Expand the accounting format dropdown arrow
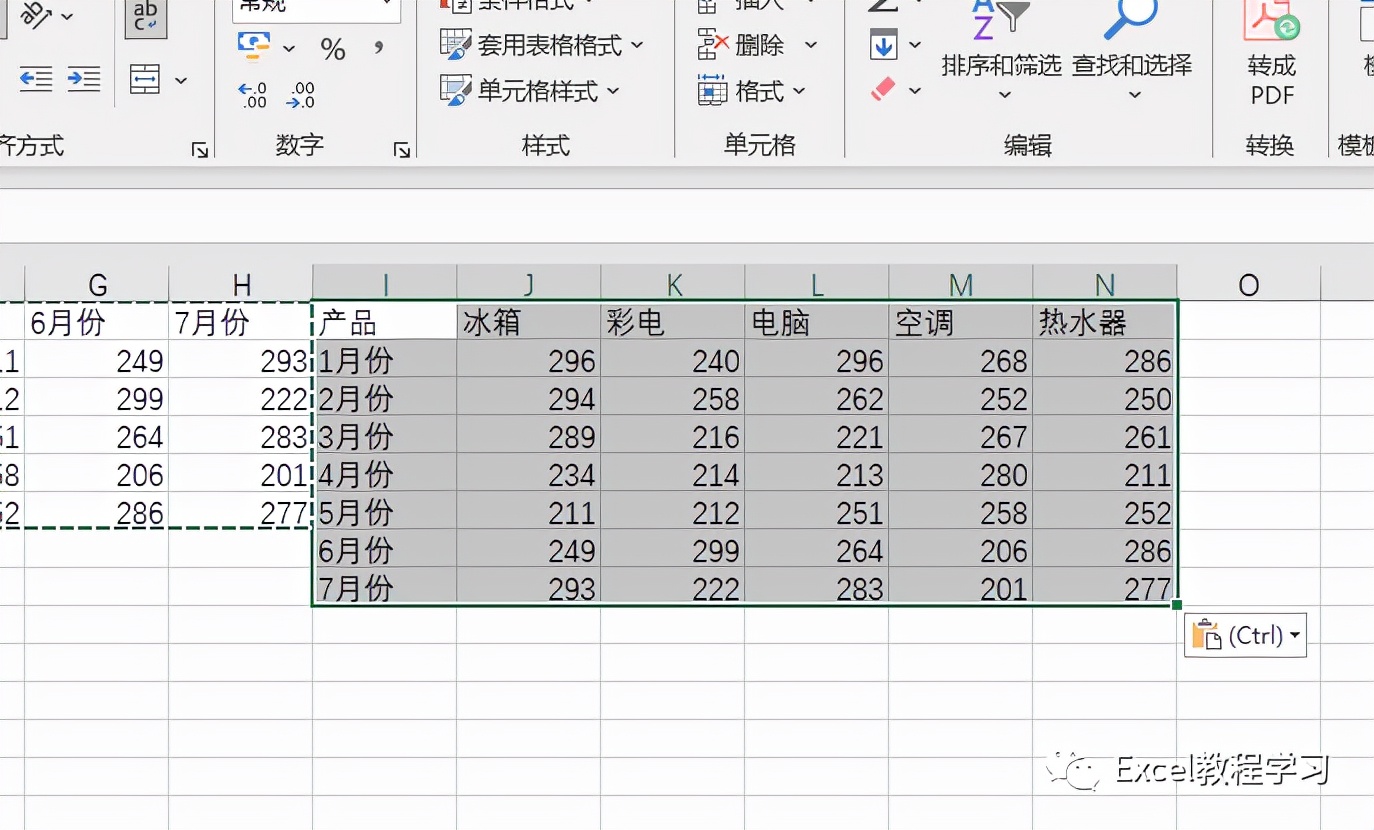1374x830 pixels. coord(289,47)
